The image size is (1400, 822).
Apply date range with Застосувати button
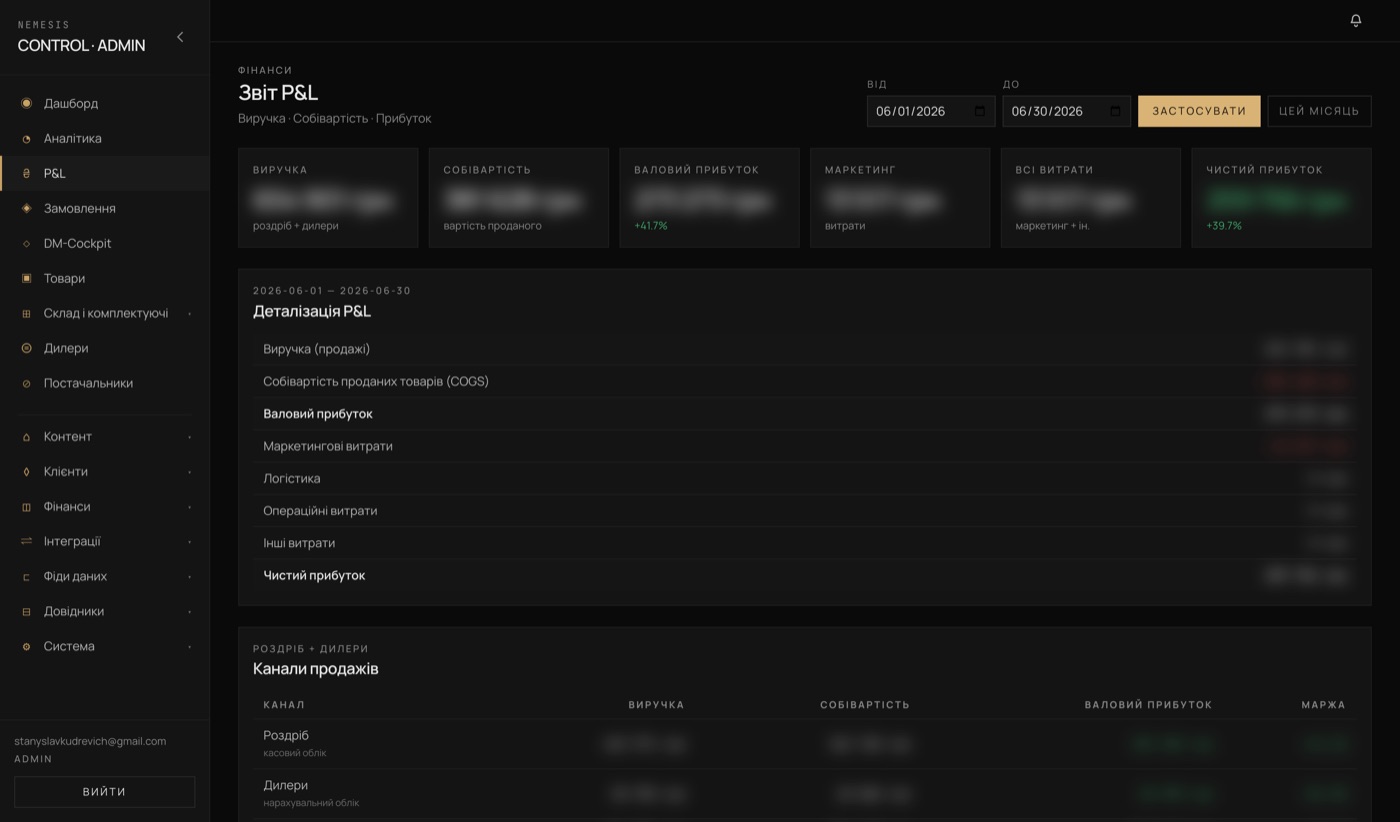tap(1199, 111)
